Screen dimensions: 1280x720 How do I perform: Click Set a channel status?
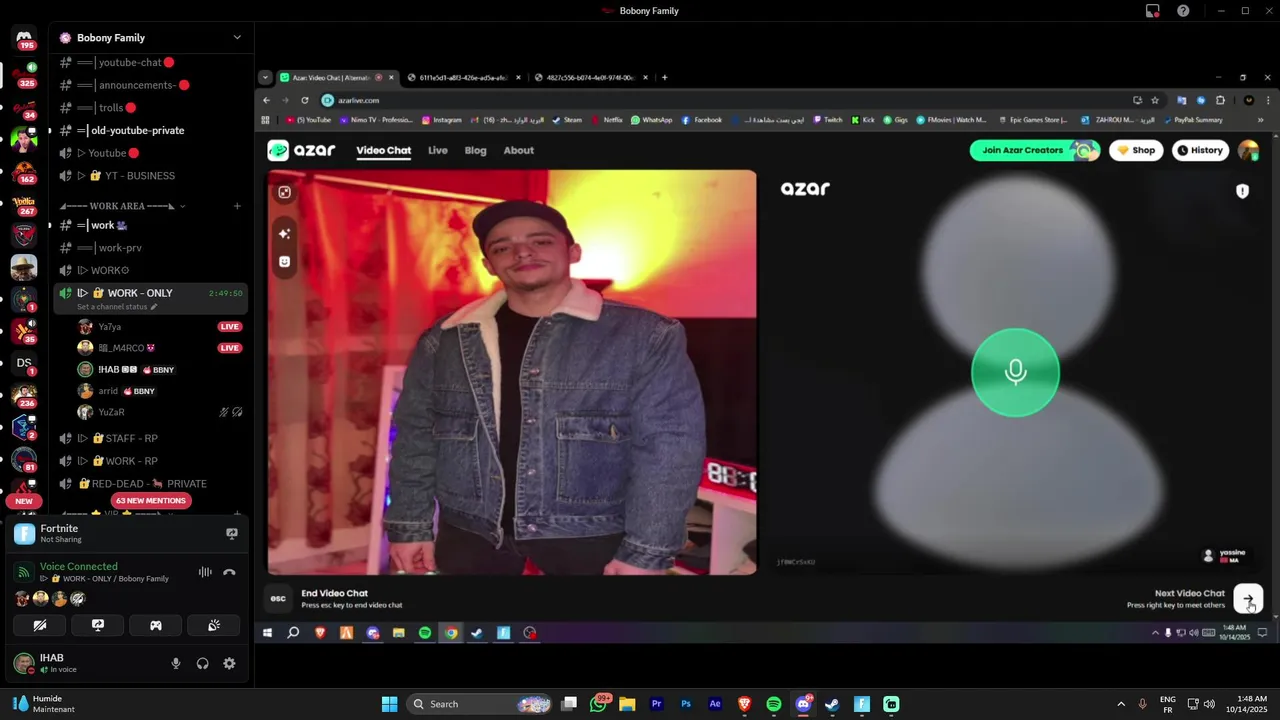[113, 306]
